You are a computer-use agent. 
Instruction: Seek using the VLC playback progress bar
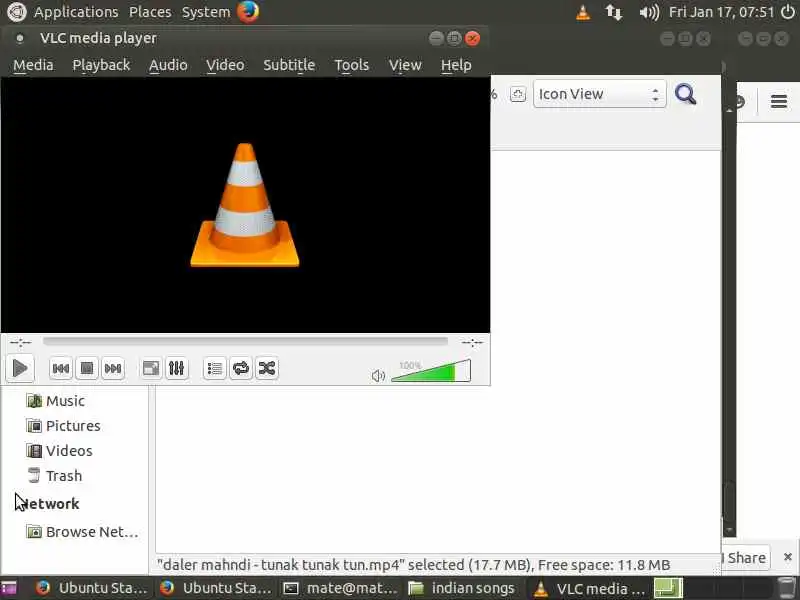[x=245, y=341]
